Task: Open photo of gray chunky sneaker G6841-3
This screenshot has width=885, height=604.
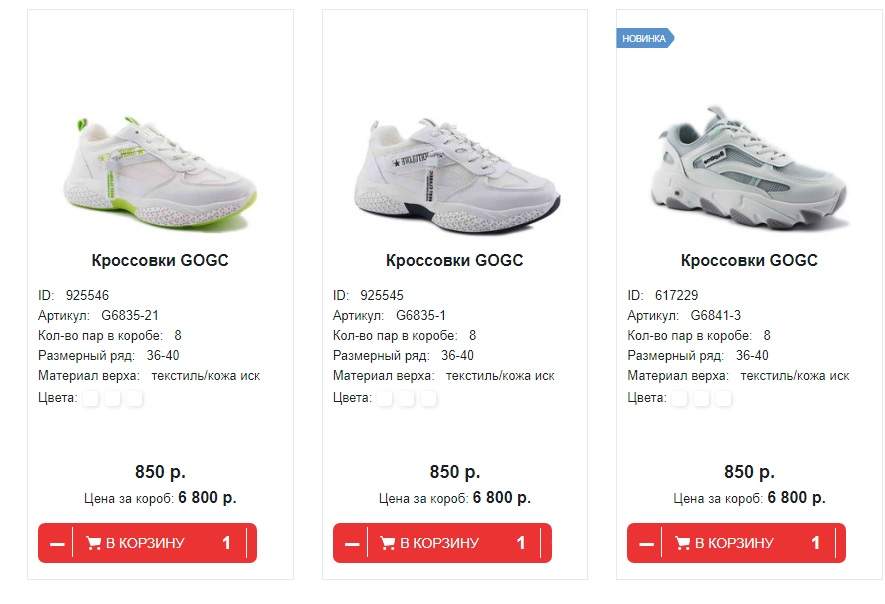Action: (750, 167)
